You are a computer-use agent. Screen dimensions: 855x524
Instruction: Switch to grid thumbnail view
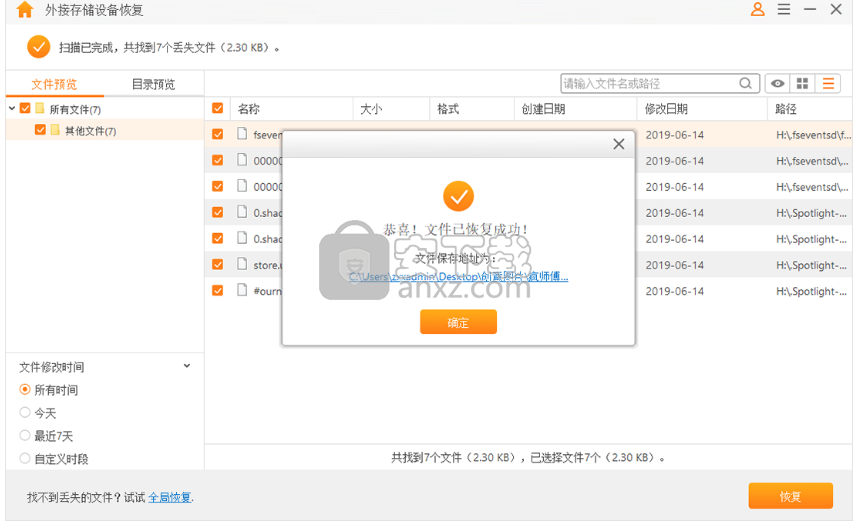click(802, 83)
